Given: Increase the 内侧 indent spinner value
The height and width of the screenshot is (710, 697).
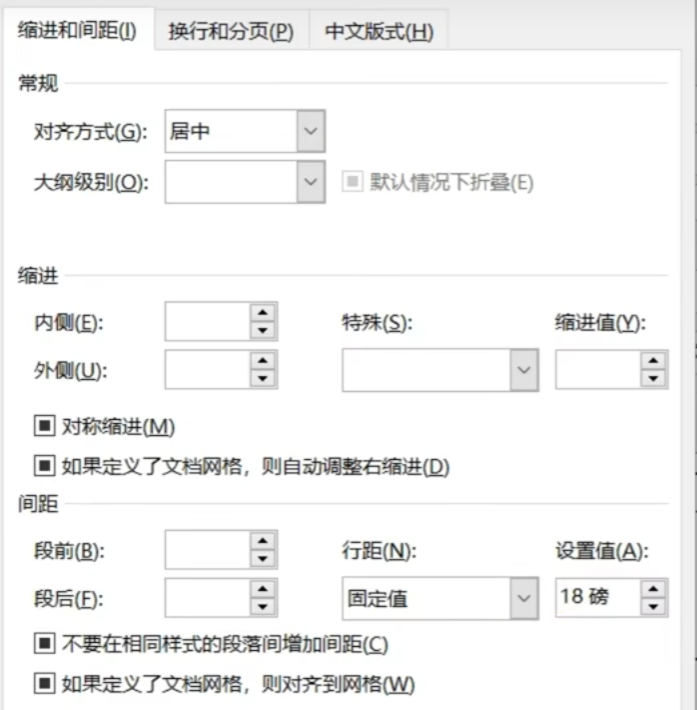Looking at the screenshot, I should click(x=262, y=312).
